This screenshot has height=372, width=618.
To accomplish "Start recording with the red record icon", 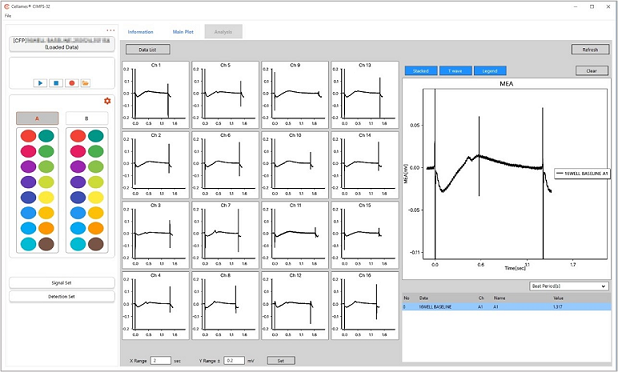I will coord(72,83).
